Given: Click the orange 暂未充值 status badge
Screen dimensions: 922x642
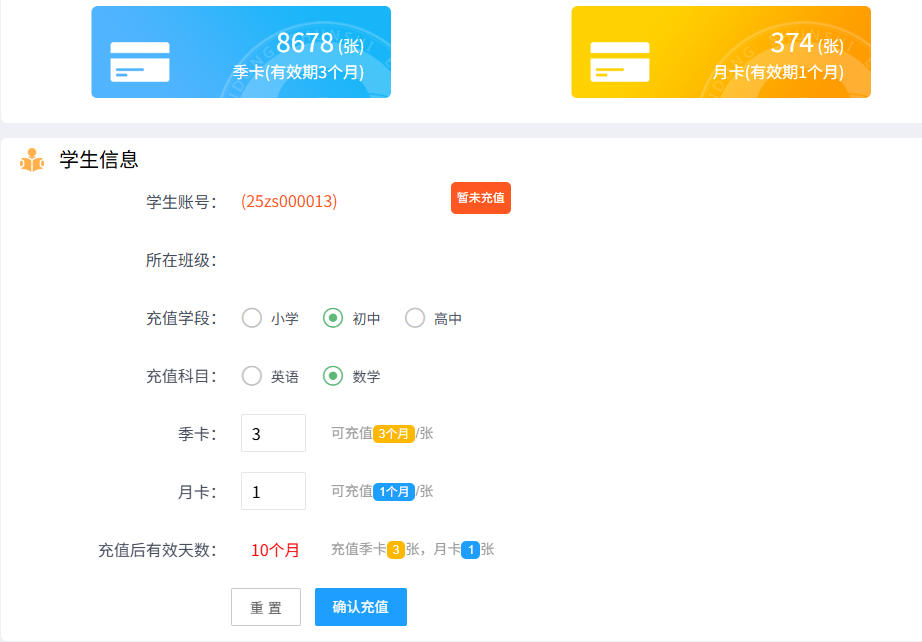Looking at the screenshot, I should pos(481,198).
